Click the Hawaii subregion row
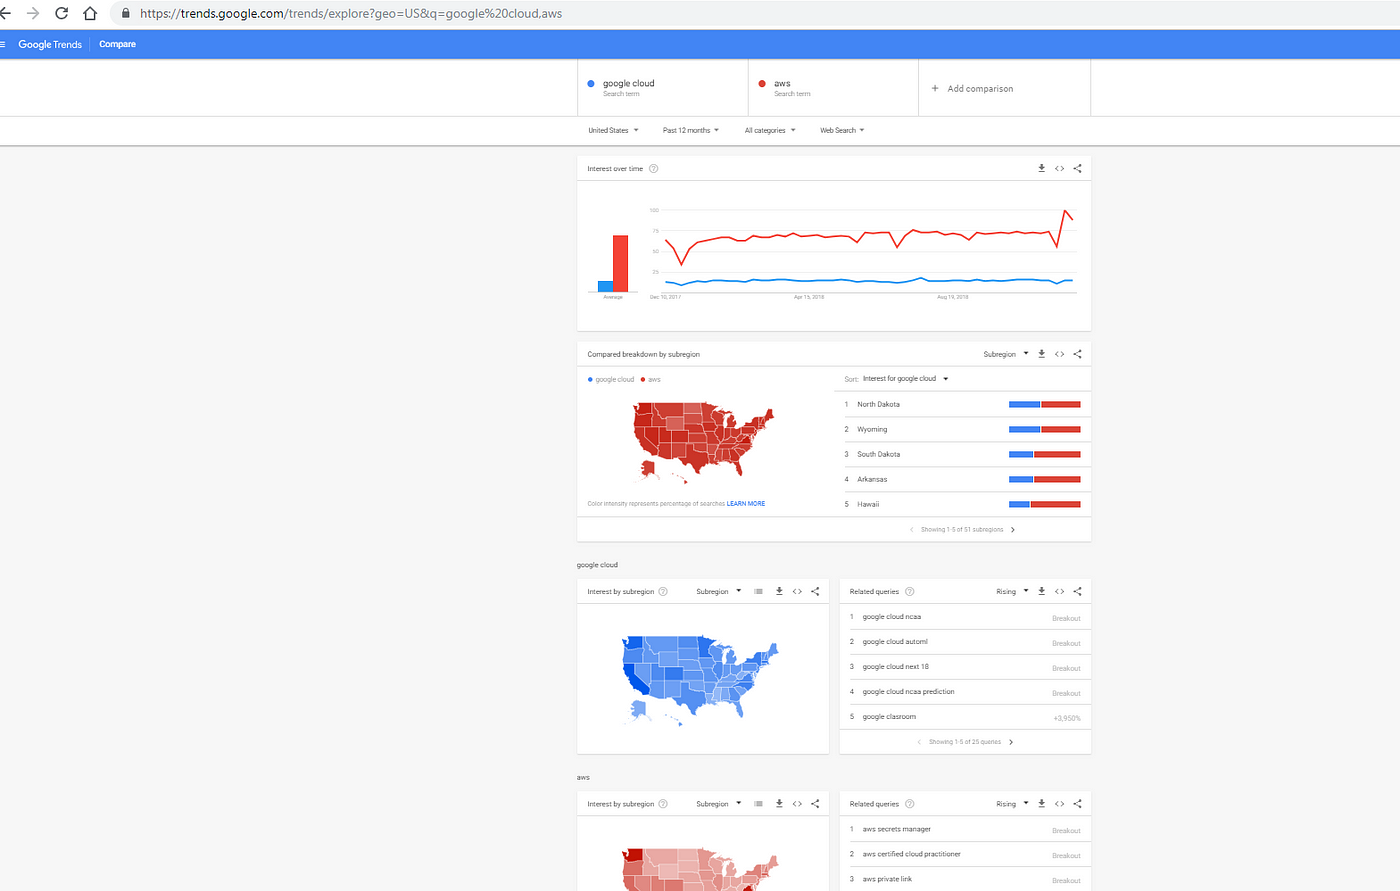 (963, 504)
